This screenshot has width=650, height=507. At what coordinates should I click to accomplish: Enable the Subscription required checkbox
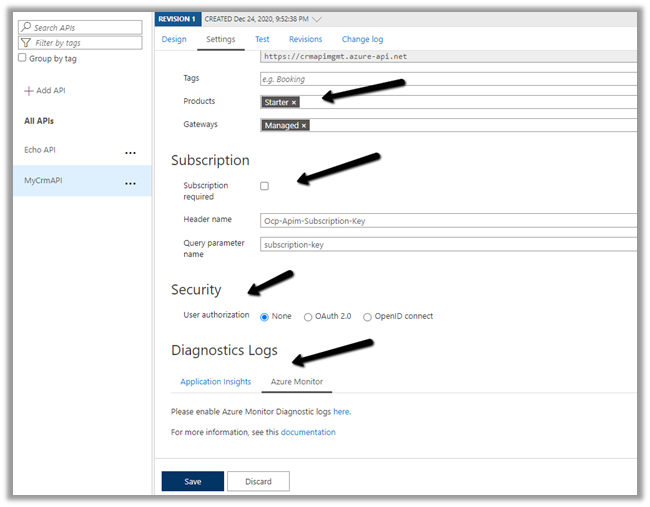[x=265, y=186]
